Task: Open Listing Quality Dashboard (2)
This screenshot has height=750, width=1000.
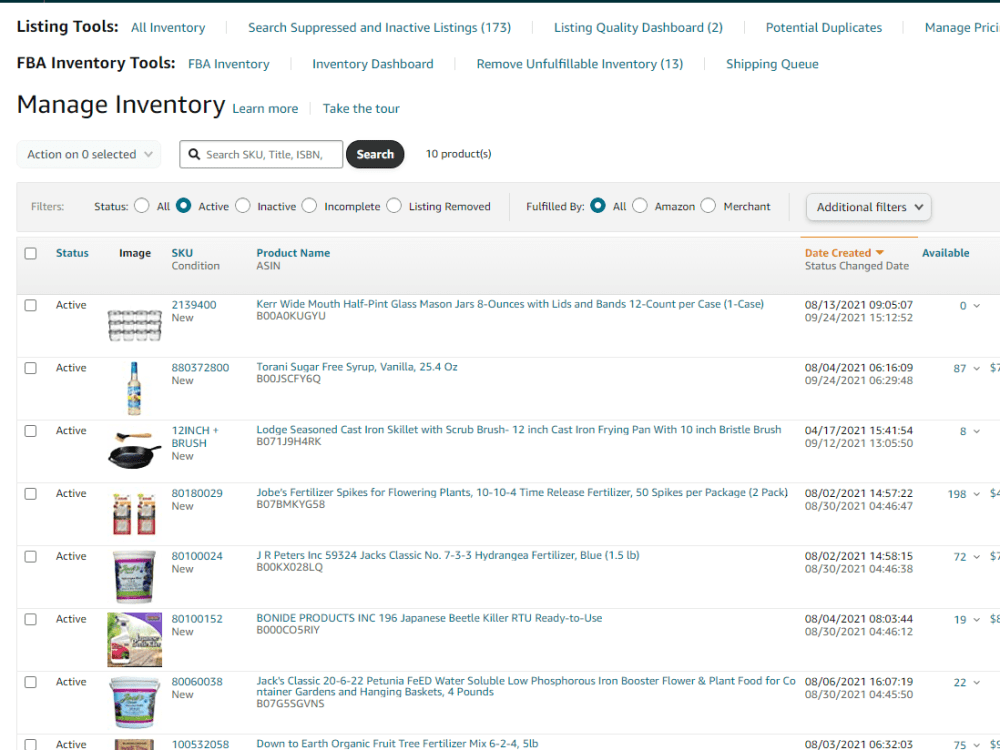Action: 638,27
